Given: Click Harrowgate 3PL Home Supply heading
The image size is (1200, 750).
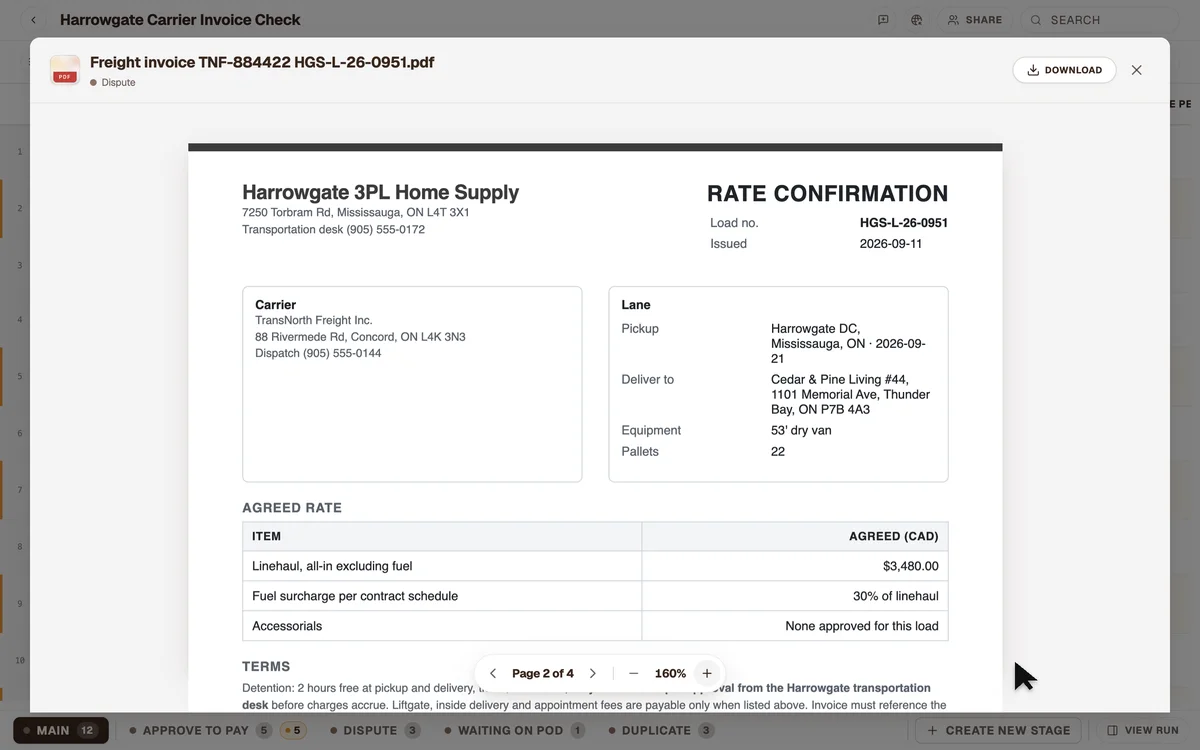Looking at the screenshot, I should click(x=381, y=192).
